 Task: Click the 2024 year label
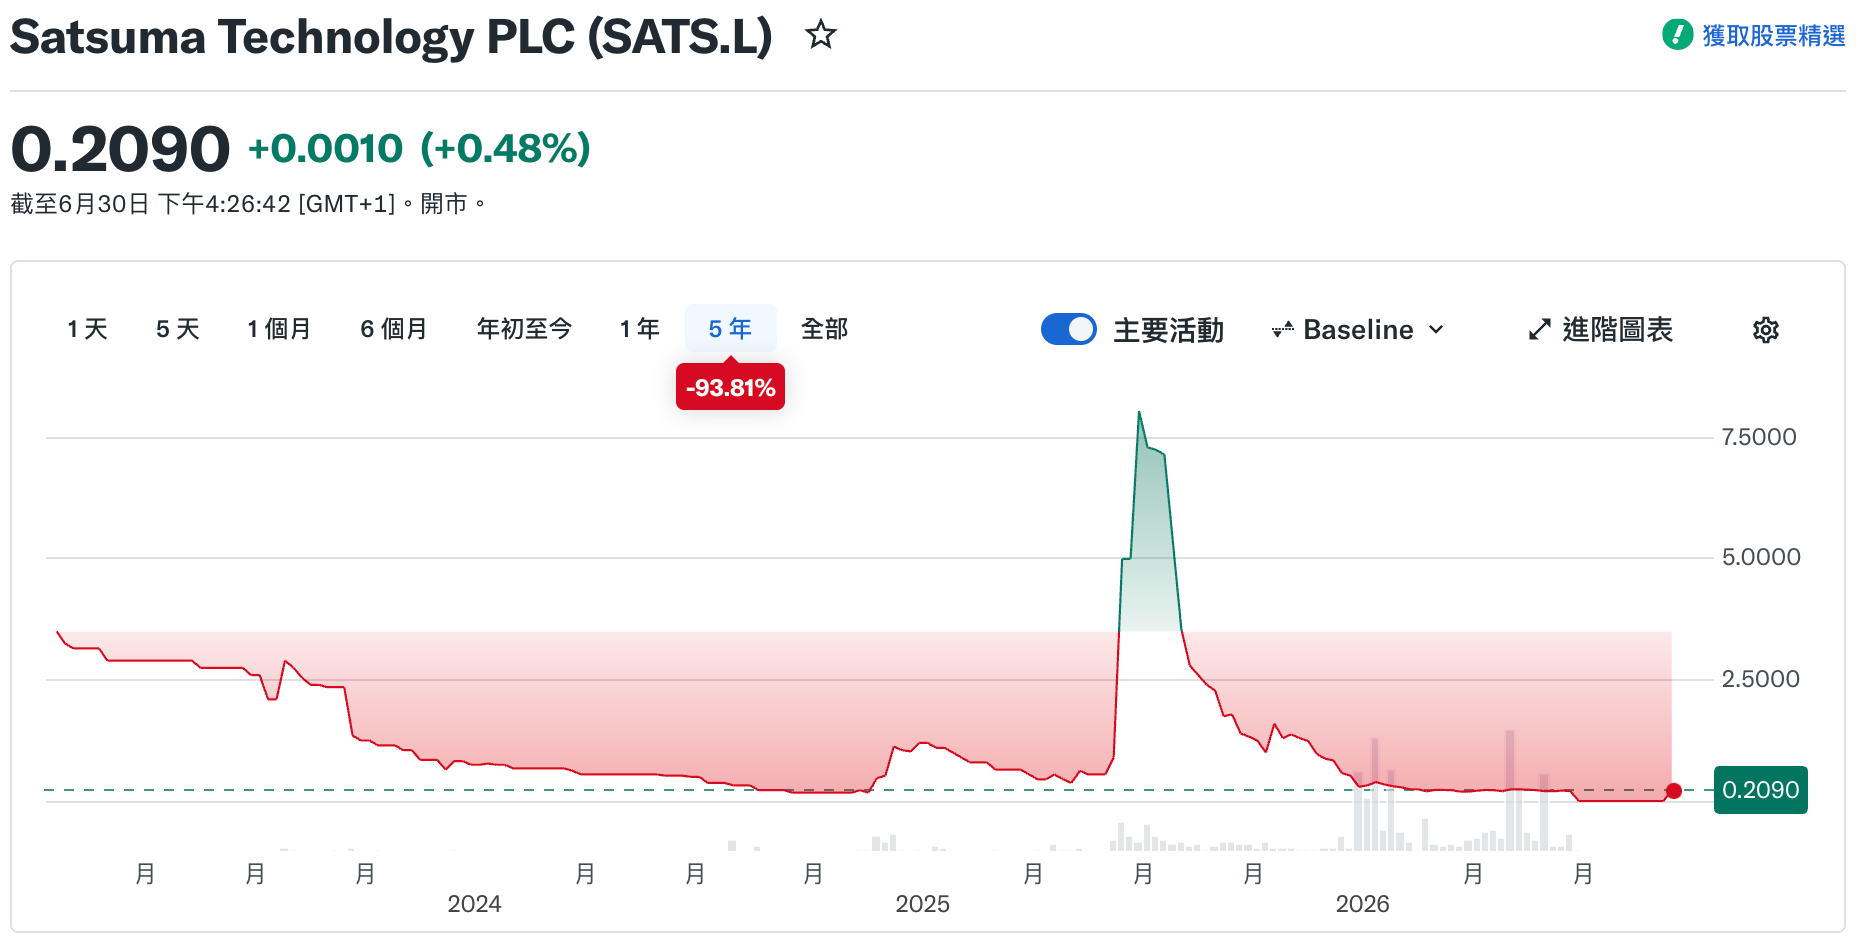[474, 904]
